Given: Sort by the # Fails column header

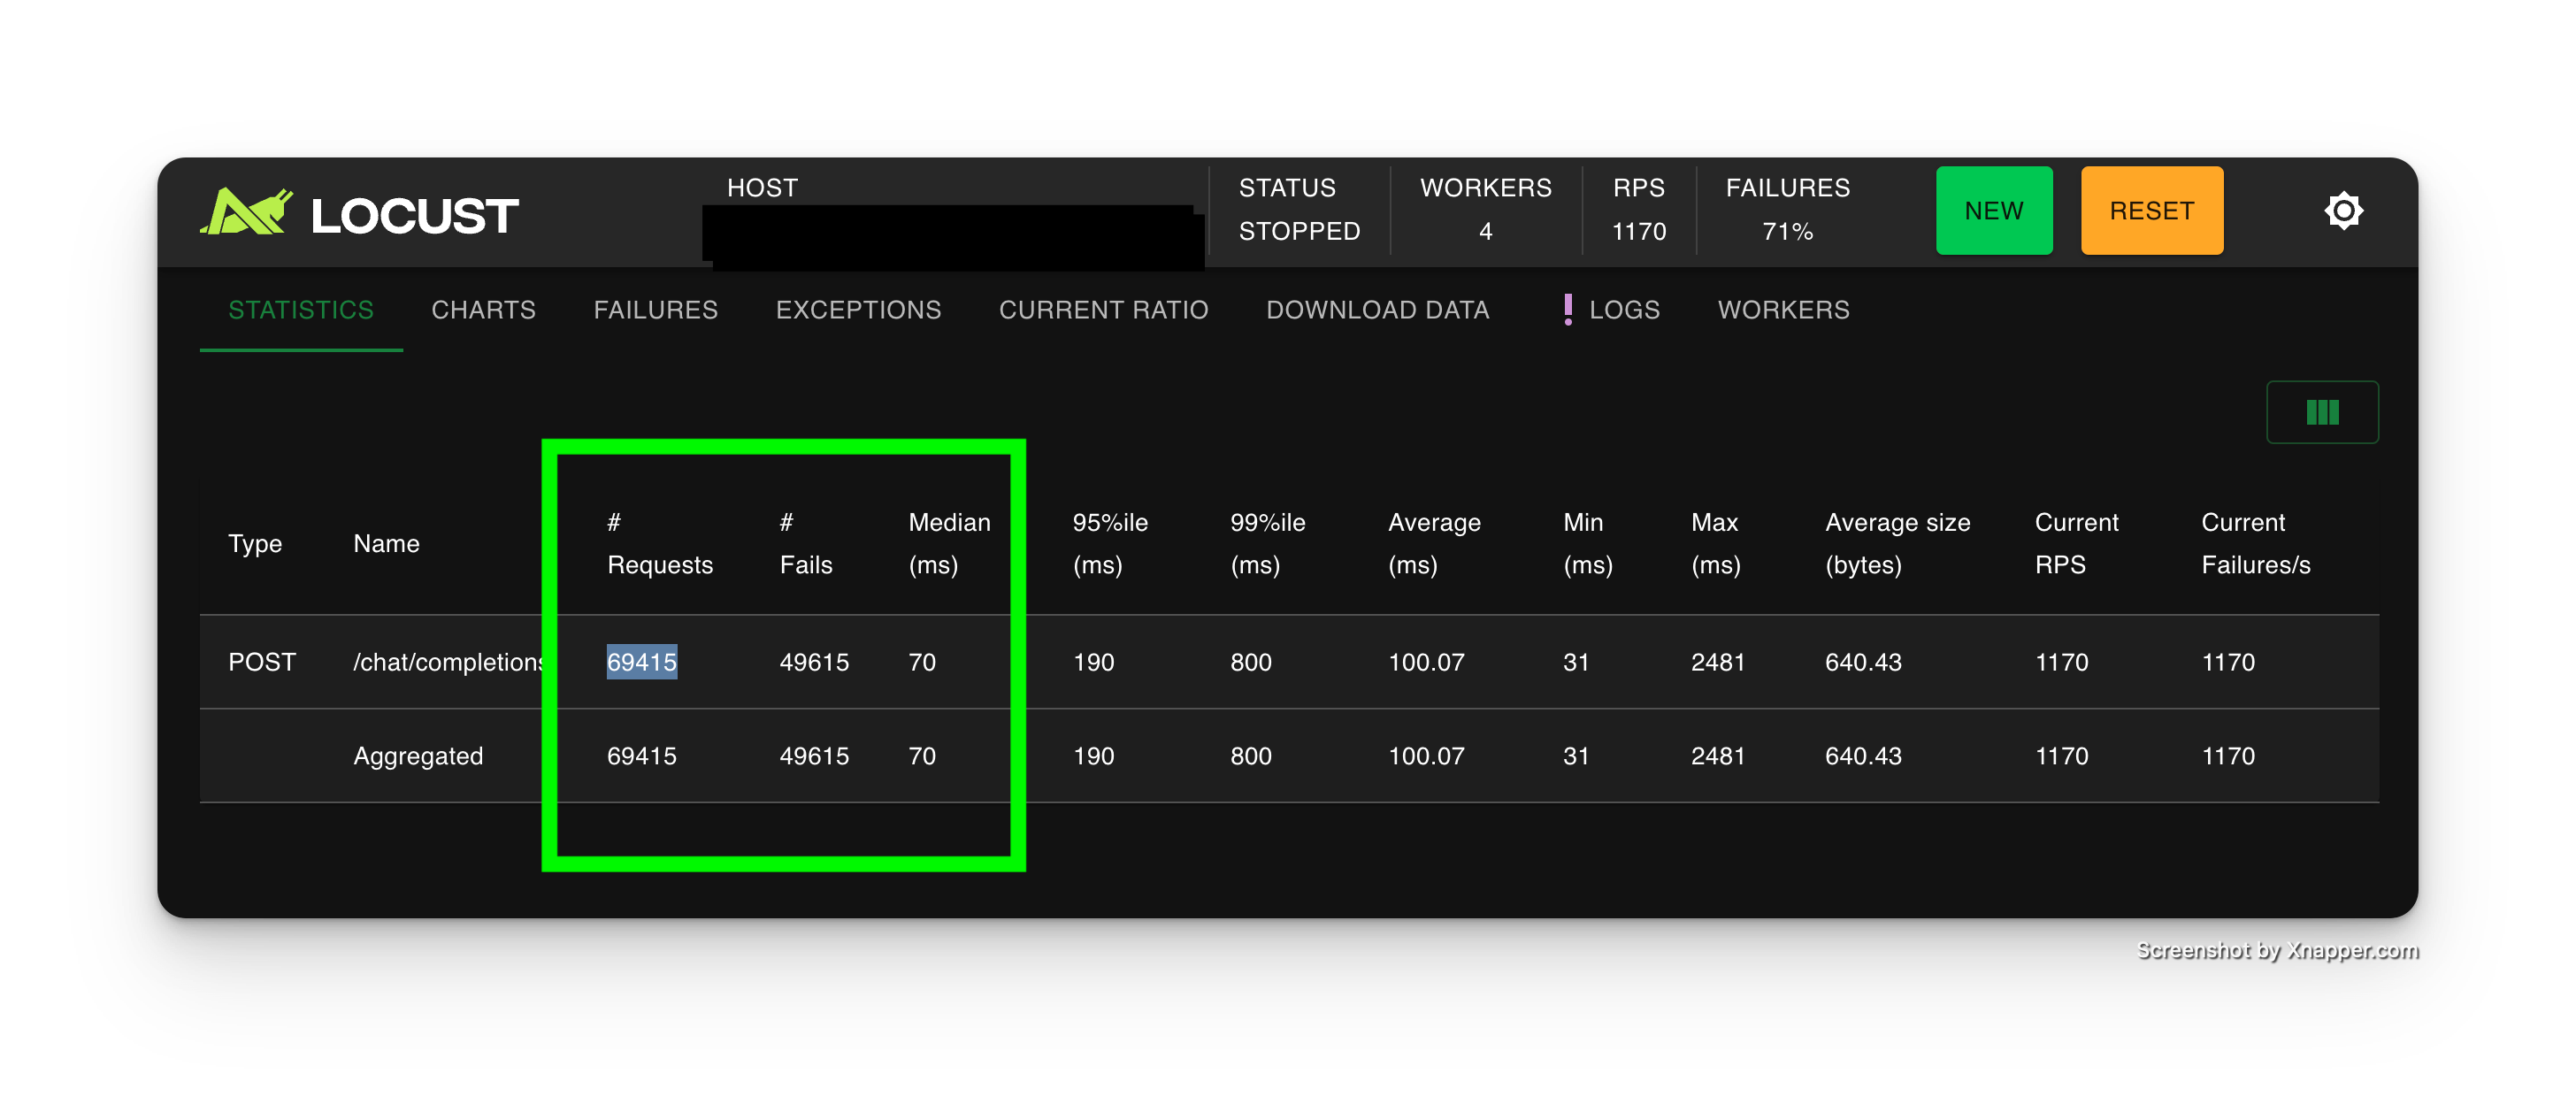Looking at the screenshot, I should tap(805, 543).
